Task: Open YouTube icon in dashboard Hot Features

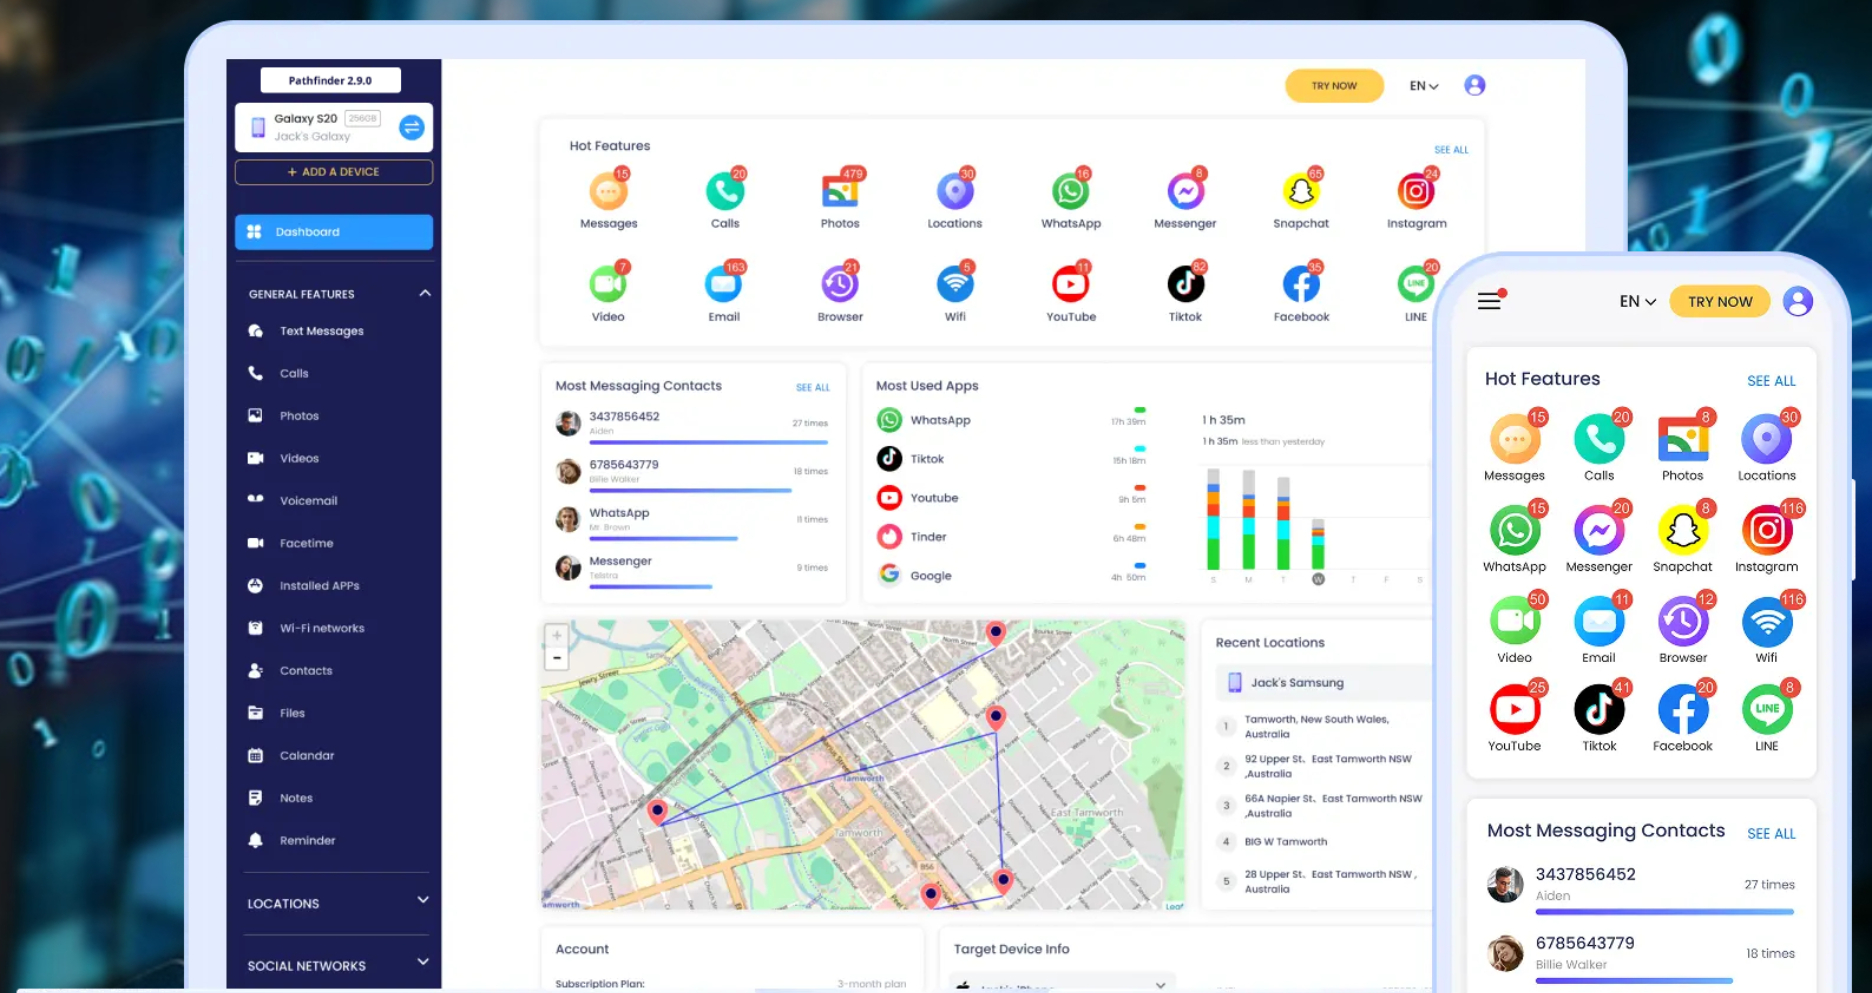Action: (1070, 285)
